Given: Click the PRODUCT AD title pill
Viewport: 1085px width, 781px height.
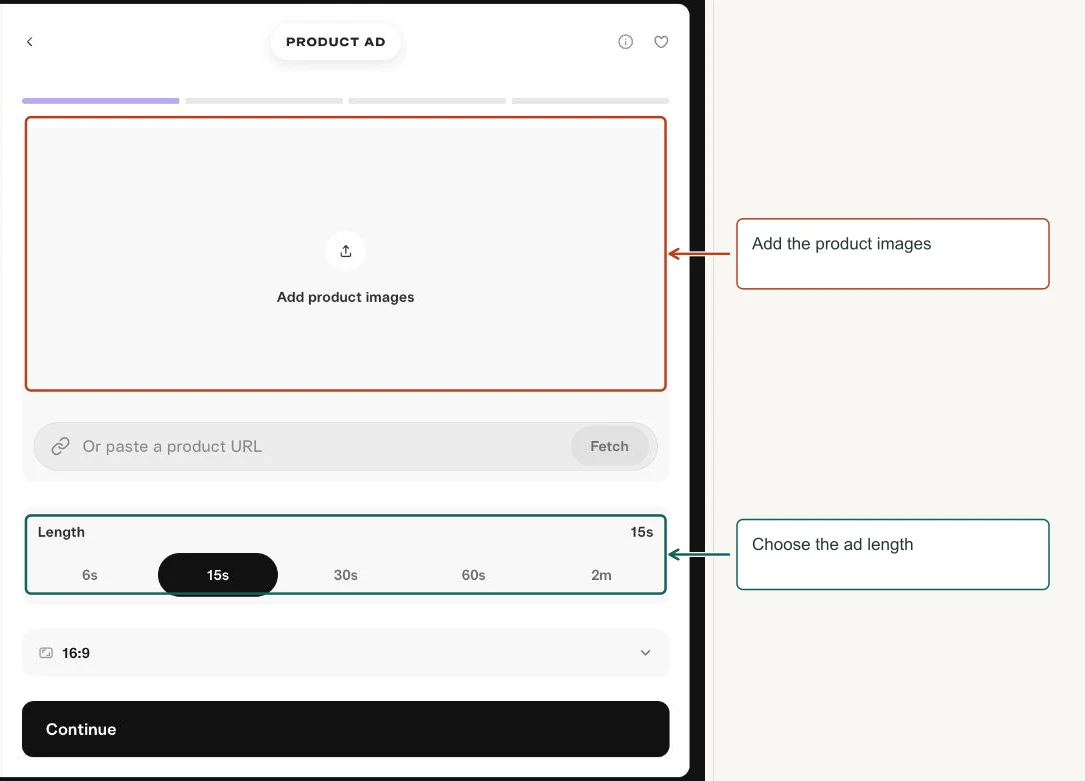Looking at the screenshot, I should click(x=336, y=42).
